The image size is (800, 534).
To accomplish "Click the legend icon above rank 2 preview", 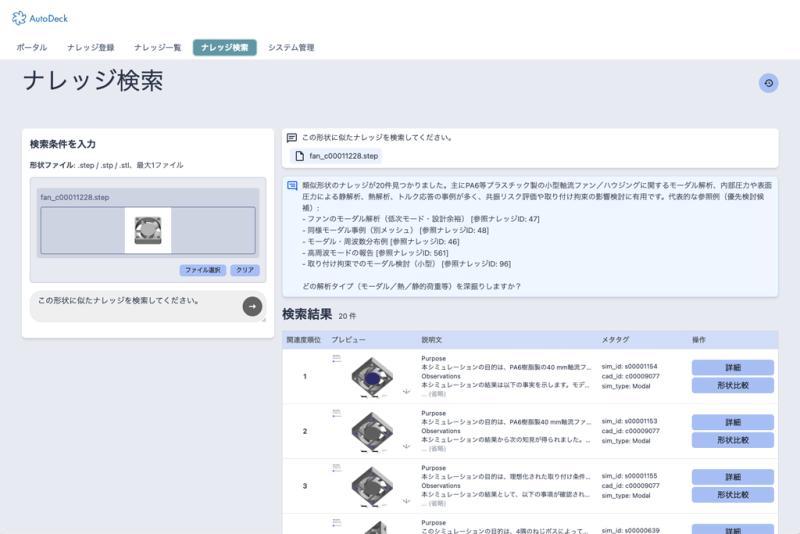I will coord(336,413).
